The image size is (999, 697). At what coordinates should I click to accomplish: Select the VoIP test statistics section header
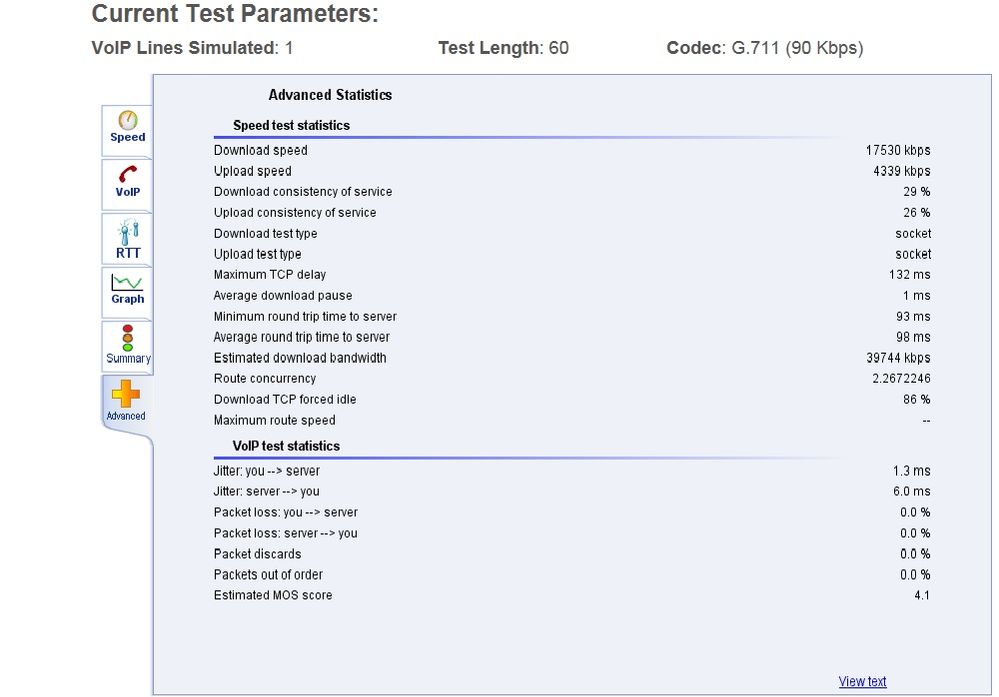[286, 446]
